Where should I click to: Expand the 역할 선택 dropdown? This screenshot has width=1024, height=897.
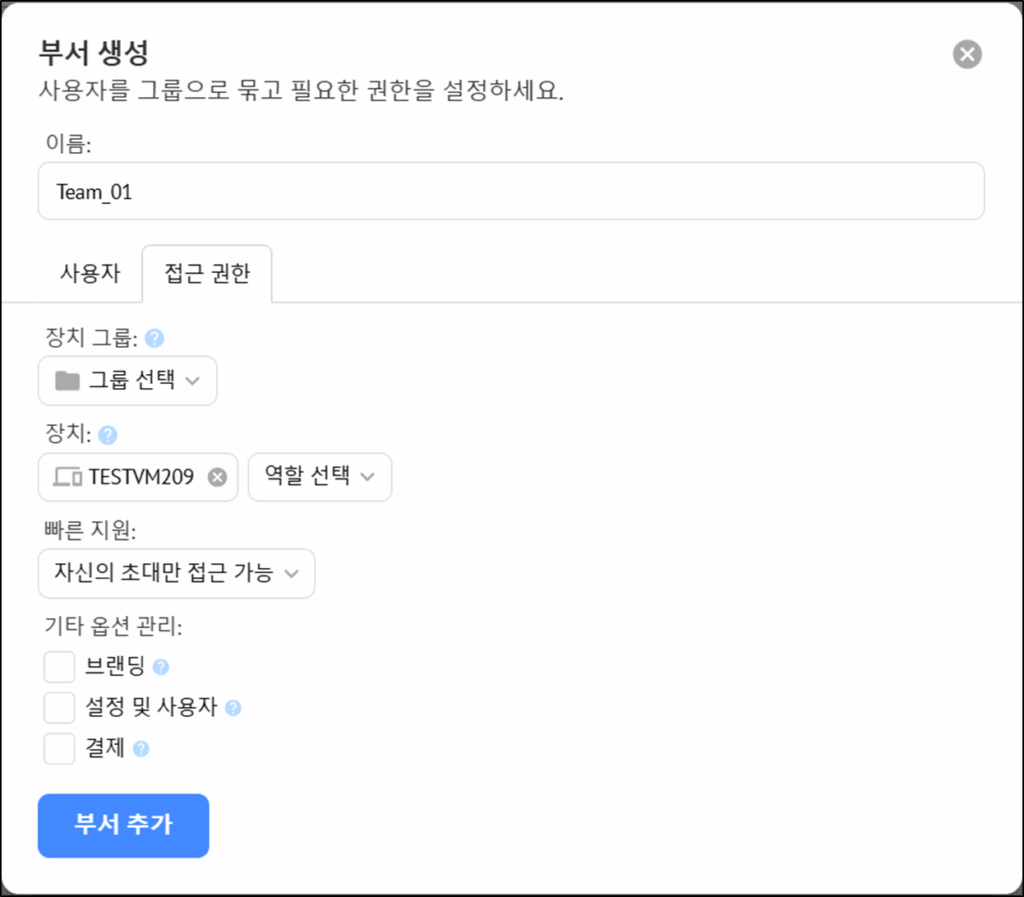point(320,477)
